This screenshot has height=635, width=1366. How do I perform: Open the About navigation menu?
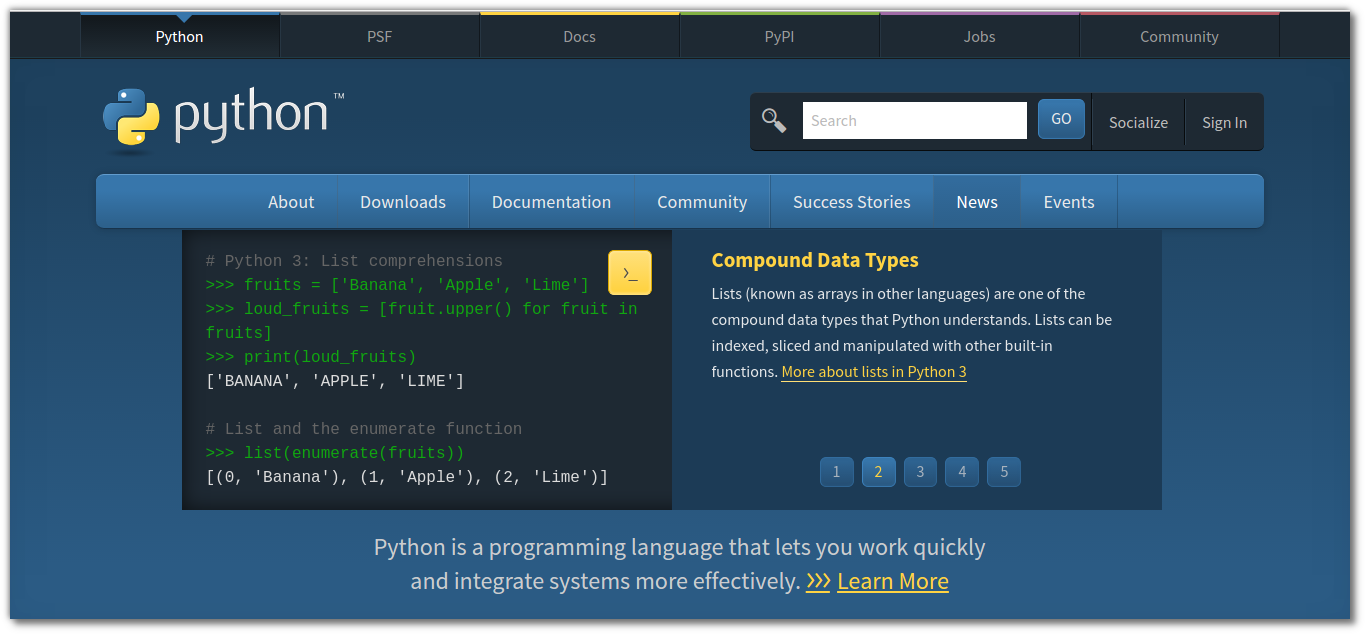pyautogui.click(x=291, y=202)
